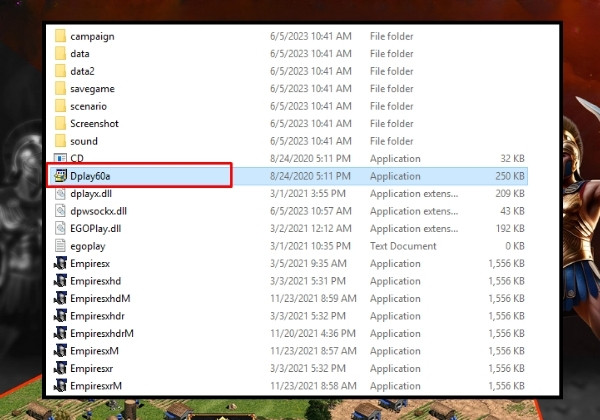Click the date '6/5/2023 10:57 AM'
The width and height of the screenshot is (600, 420).
click(311, 211)
